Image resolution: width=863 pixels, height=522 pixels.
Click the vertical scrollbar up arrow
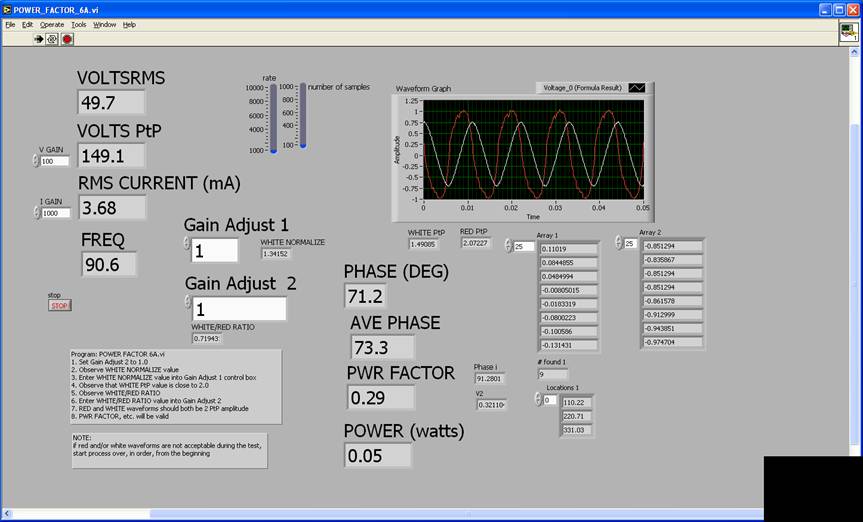pos(855,52)
